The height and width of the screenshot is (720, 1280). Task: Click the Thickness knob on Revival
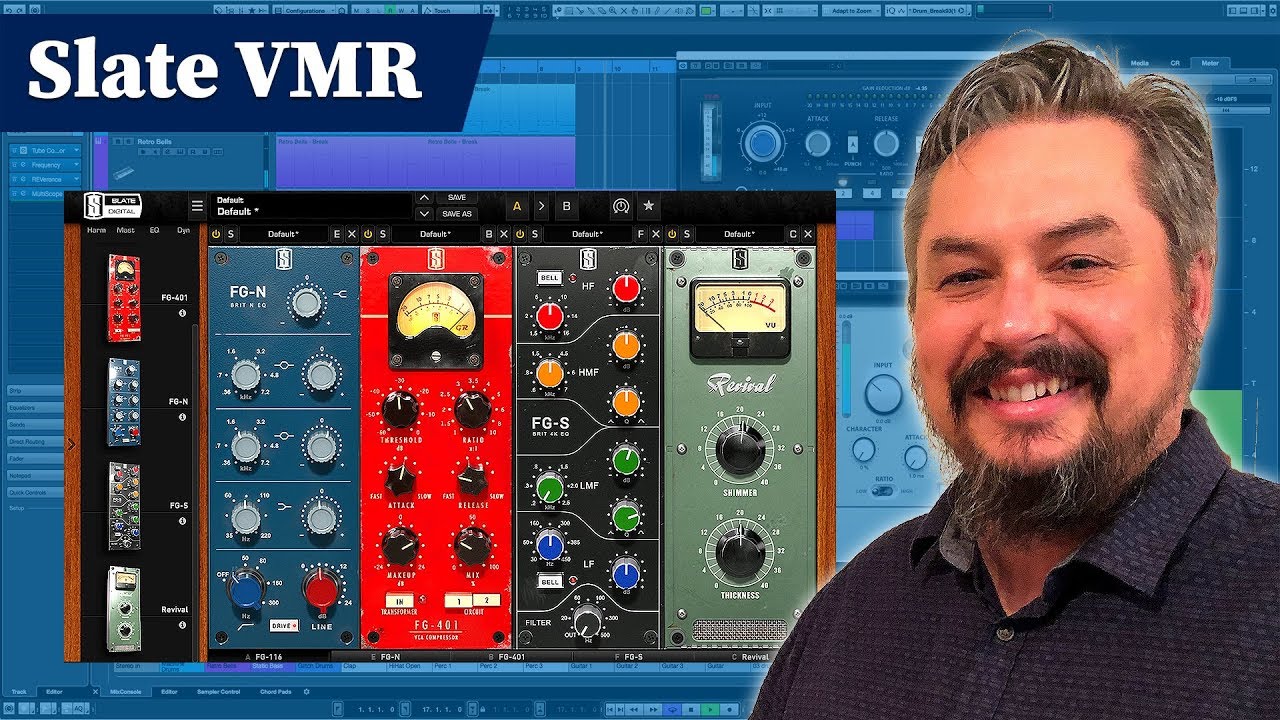740,551
